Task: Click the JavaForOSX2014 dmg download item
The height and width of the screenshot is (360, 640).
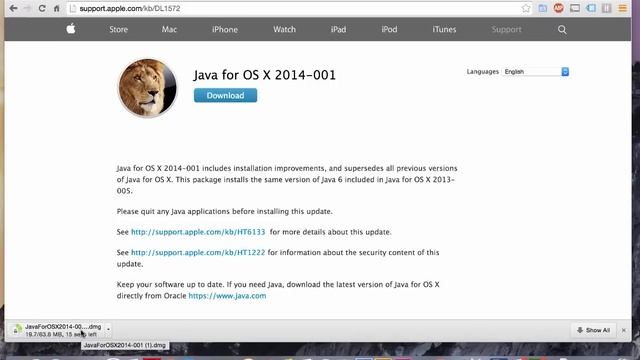Action: click(x=57, y=330)
